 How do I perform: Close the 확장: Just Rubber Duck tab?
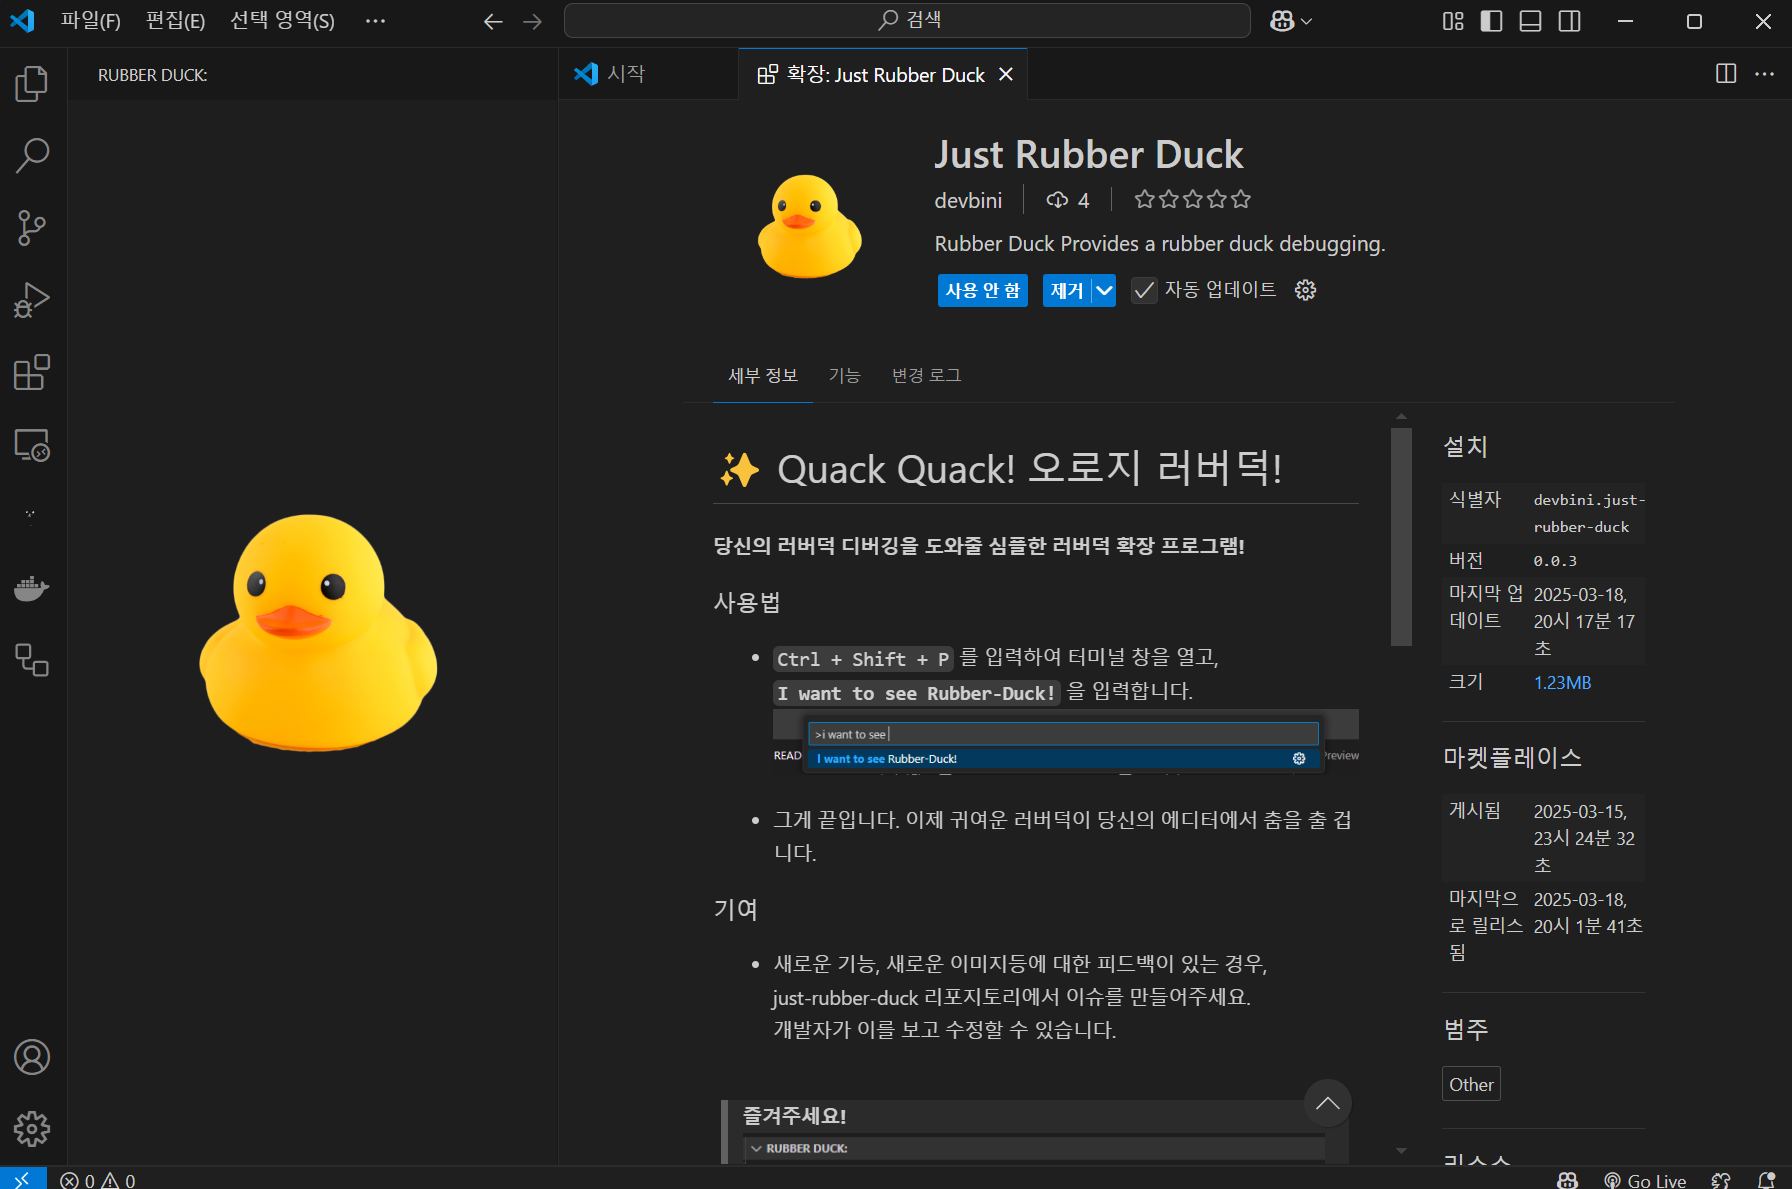(x=1006, y=75)
